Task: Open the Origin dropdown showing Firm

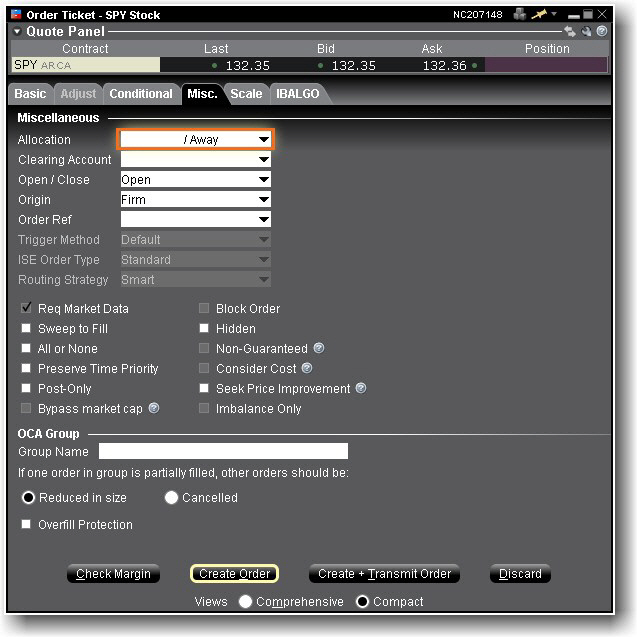Action: coord(196,199)
